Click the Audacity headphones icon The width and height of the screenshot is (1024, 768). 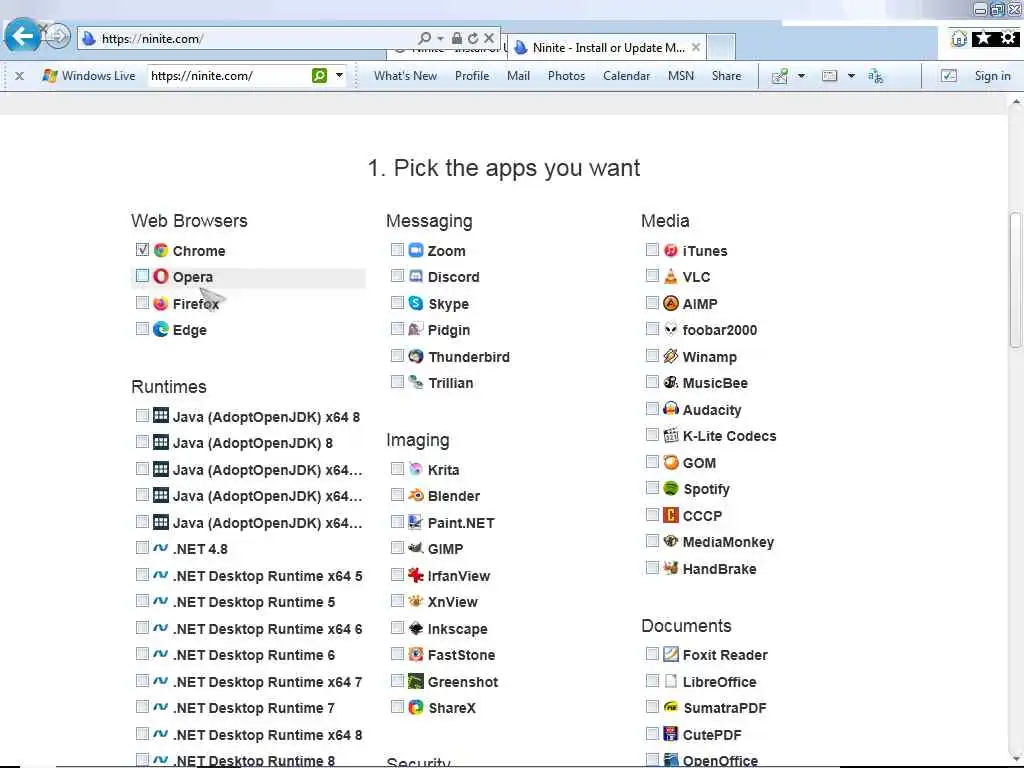(671, 409)
